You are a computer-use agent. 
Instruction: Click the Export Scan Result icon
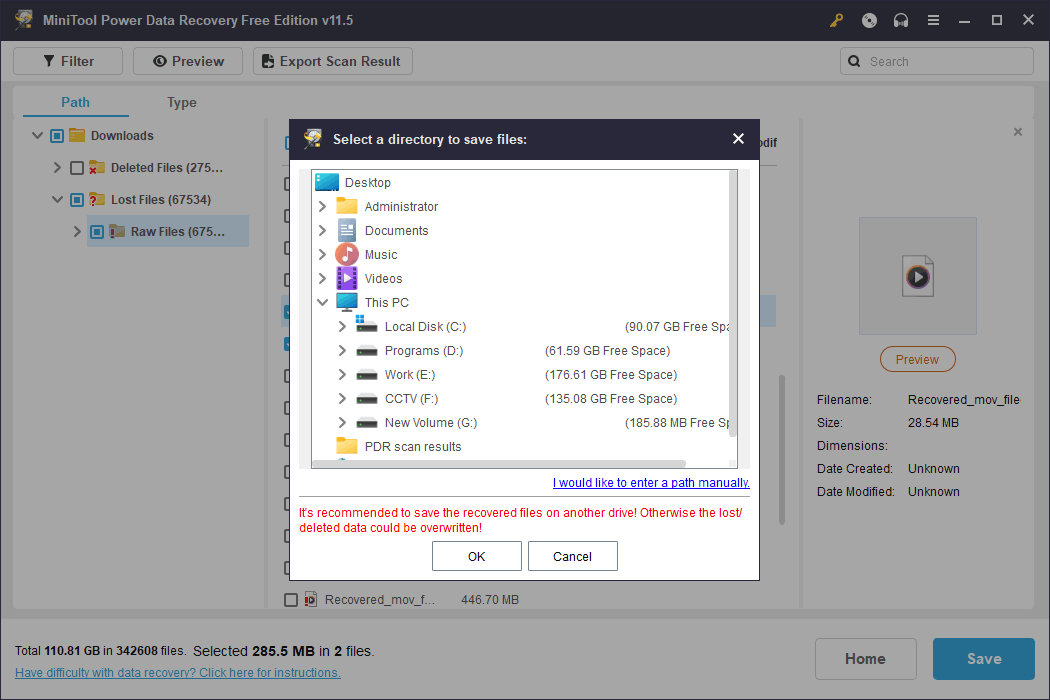(x=267, y=60)
